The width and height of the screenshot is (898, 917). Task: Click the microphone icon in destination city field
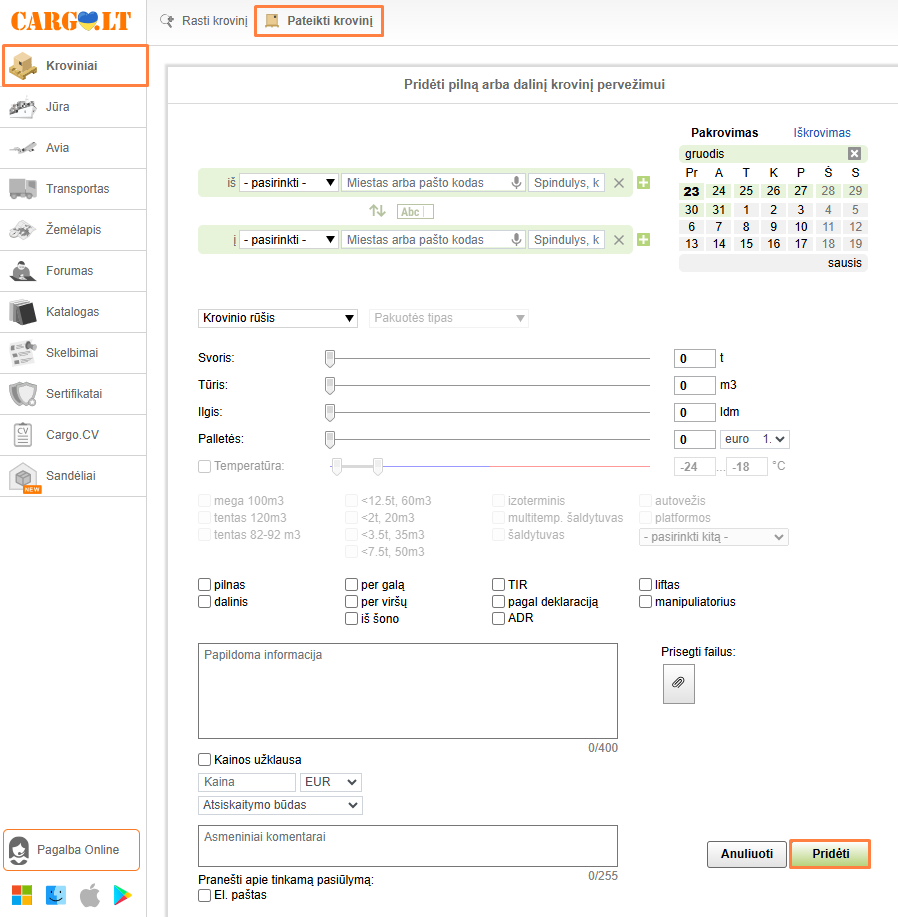[517, 240]
